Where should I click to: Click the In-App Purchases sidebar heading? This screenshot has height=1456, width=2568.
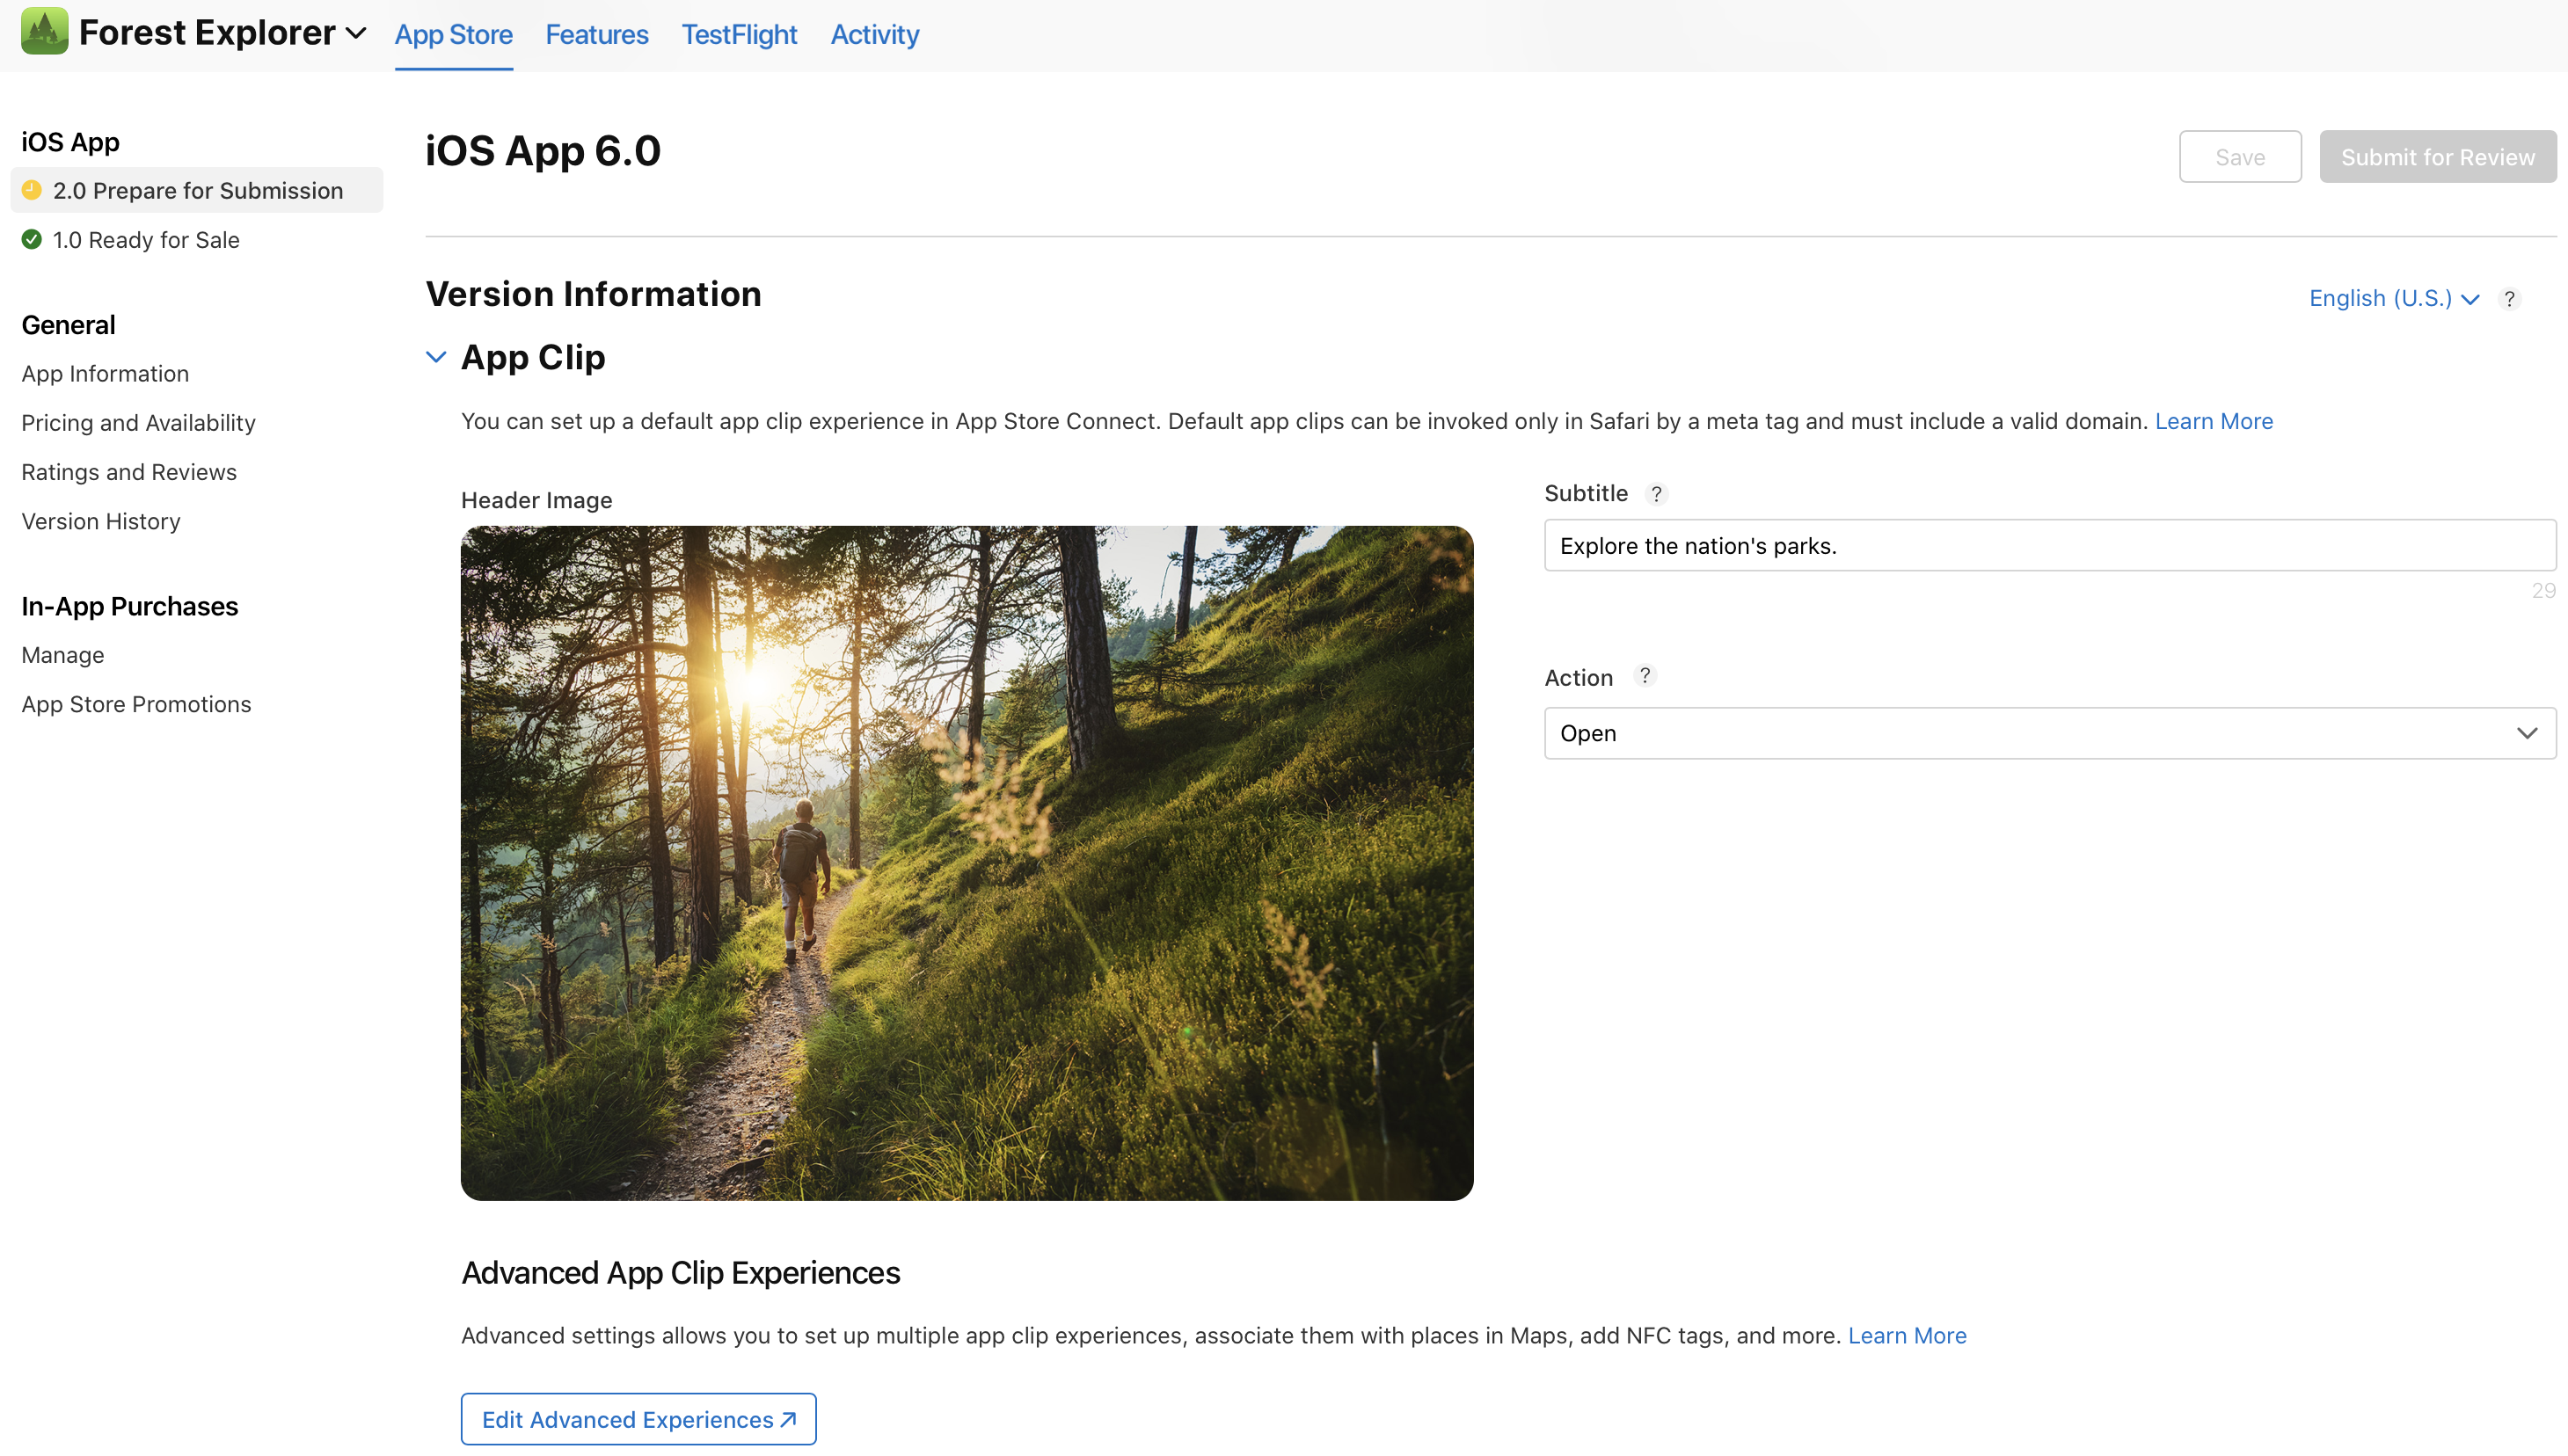click(130, 607)
